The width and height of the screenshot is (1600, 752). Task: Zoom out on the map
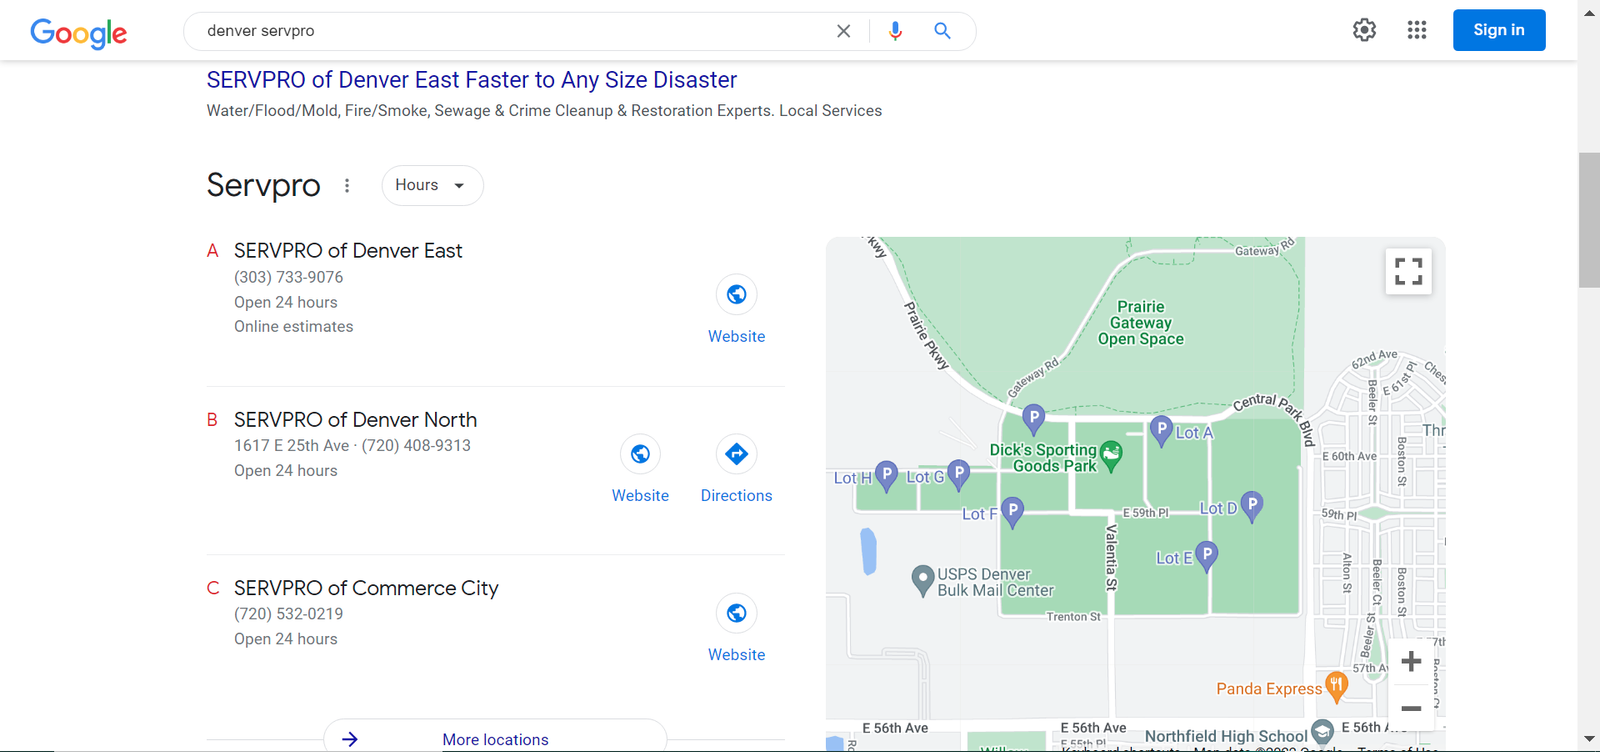pos(1411,709)
